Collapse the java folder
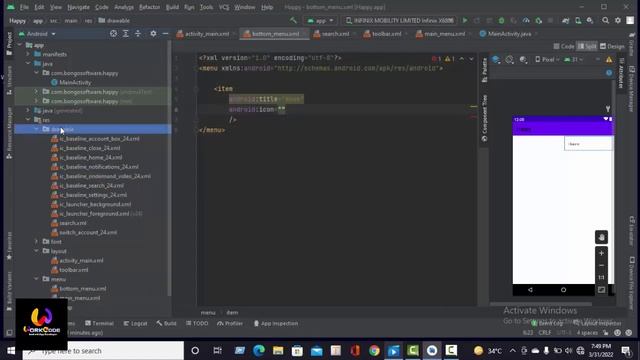This screenshot has width=640, height=360. [x=28, y=63]
